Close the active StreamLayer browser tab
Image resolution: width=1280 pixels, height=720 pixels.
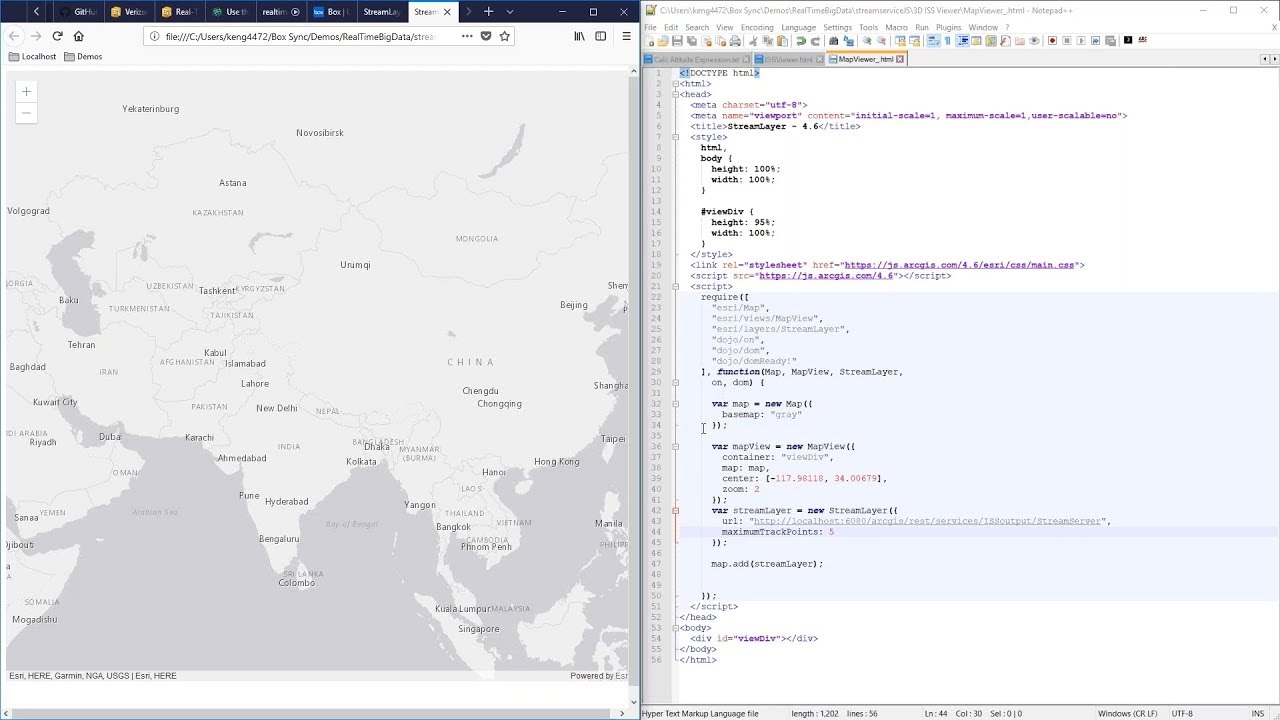pos(447,12)
